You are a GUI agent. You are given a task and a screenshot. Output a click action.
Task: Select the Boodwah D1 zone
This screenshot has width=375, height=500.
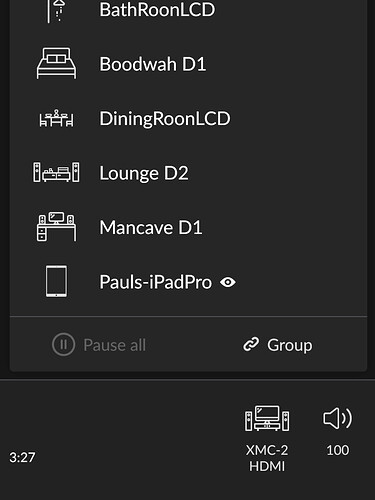pos(189,64)
